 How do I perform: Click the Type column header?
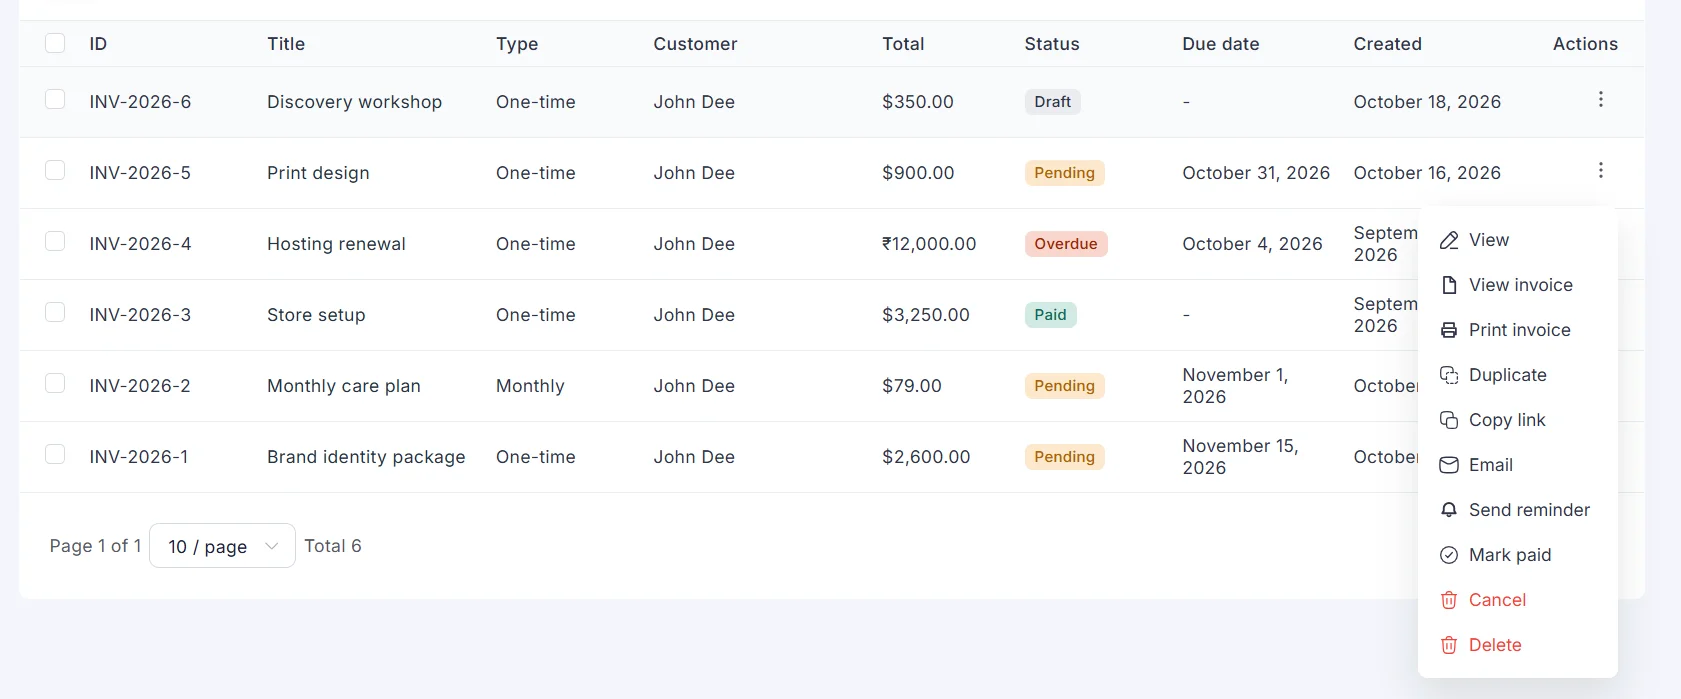click(x=517, y=44)
